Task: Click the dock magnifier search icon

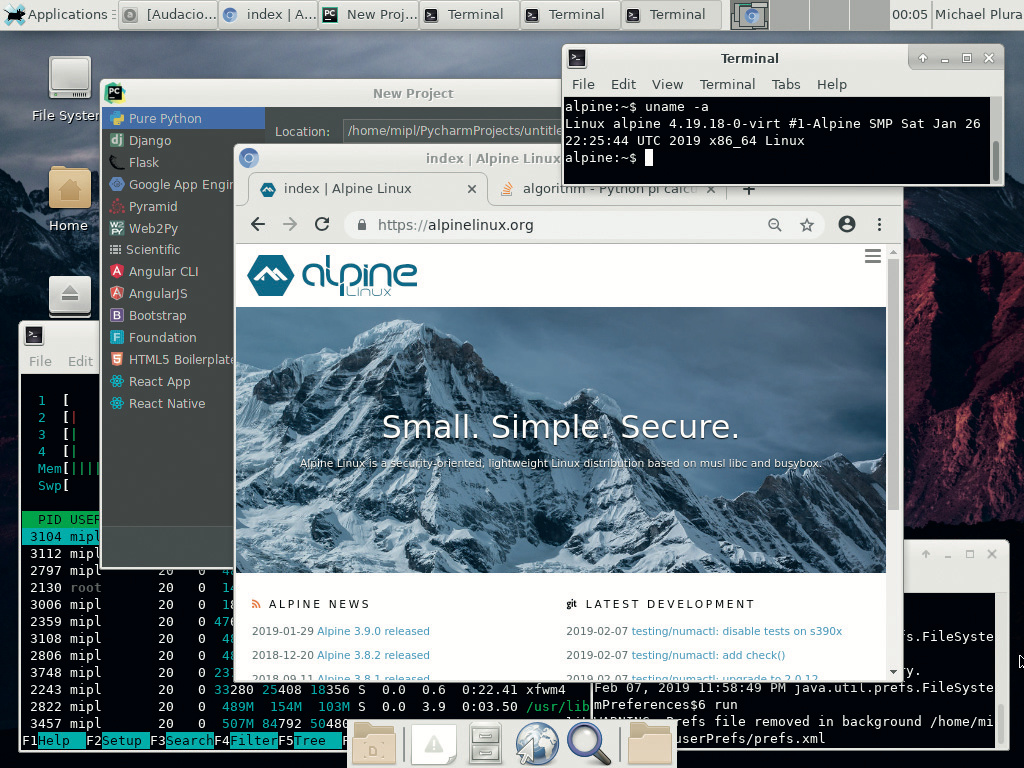Action: (x=588, y=743)
